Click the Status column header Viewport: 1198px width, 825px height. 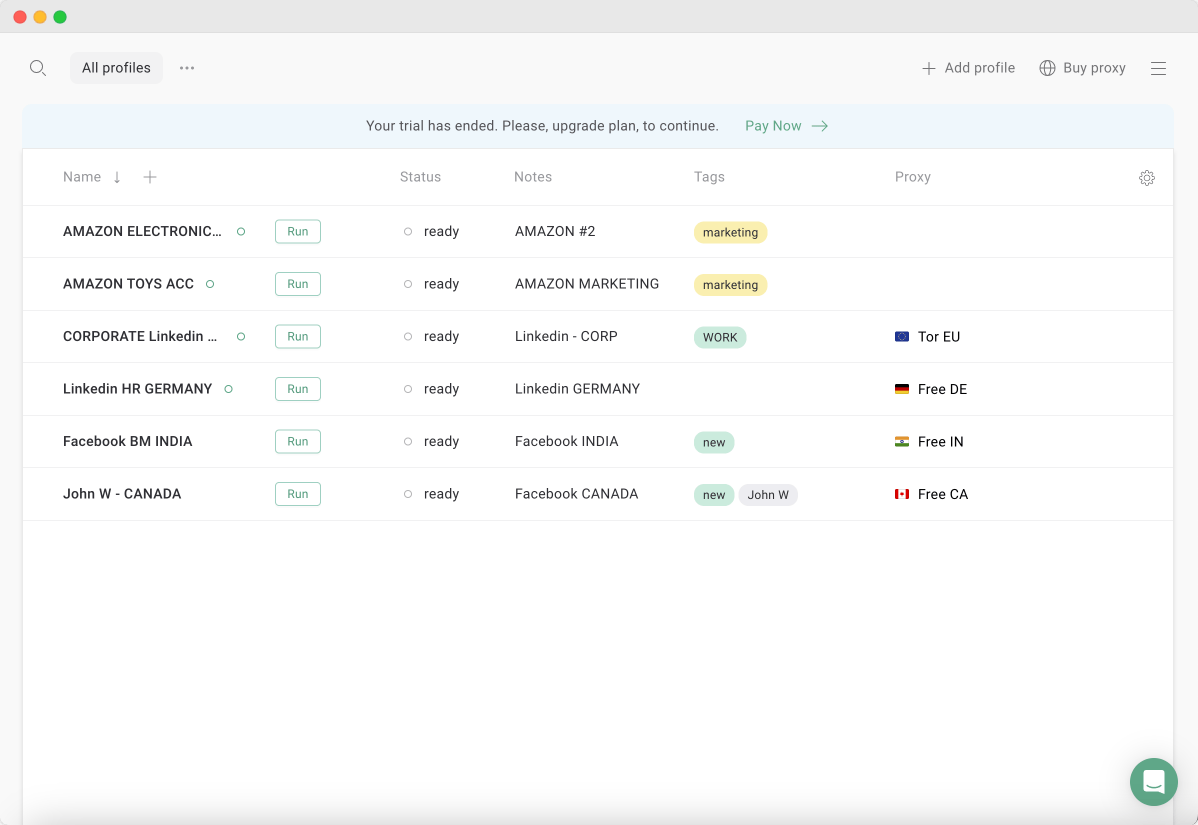click(420, 177)
